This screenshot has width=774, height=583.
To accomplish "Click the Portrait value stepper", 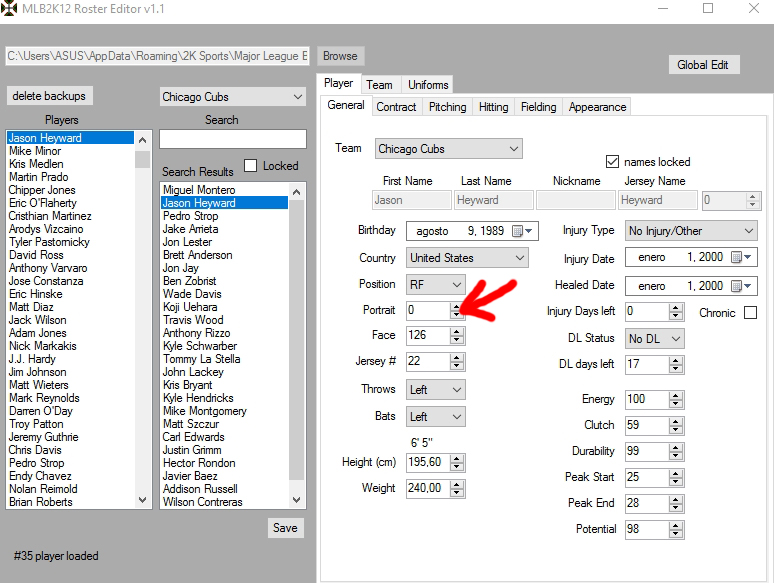I will pos(457,311).
